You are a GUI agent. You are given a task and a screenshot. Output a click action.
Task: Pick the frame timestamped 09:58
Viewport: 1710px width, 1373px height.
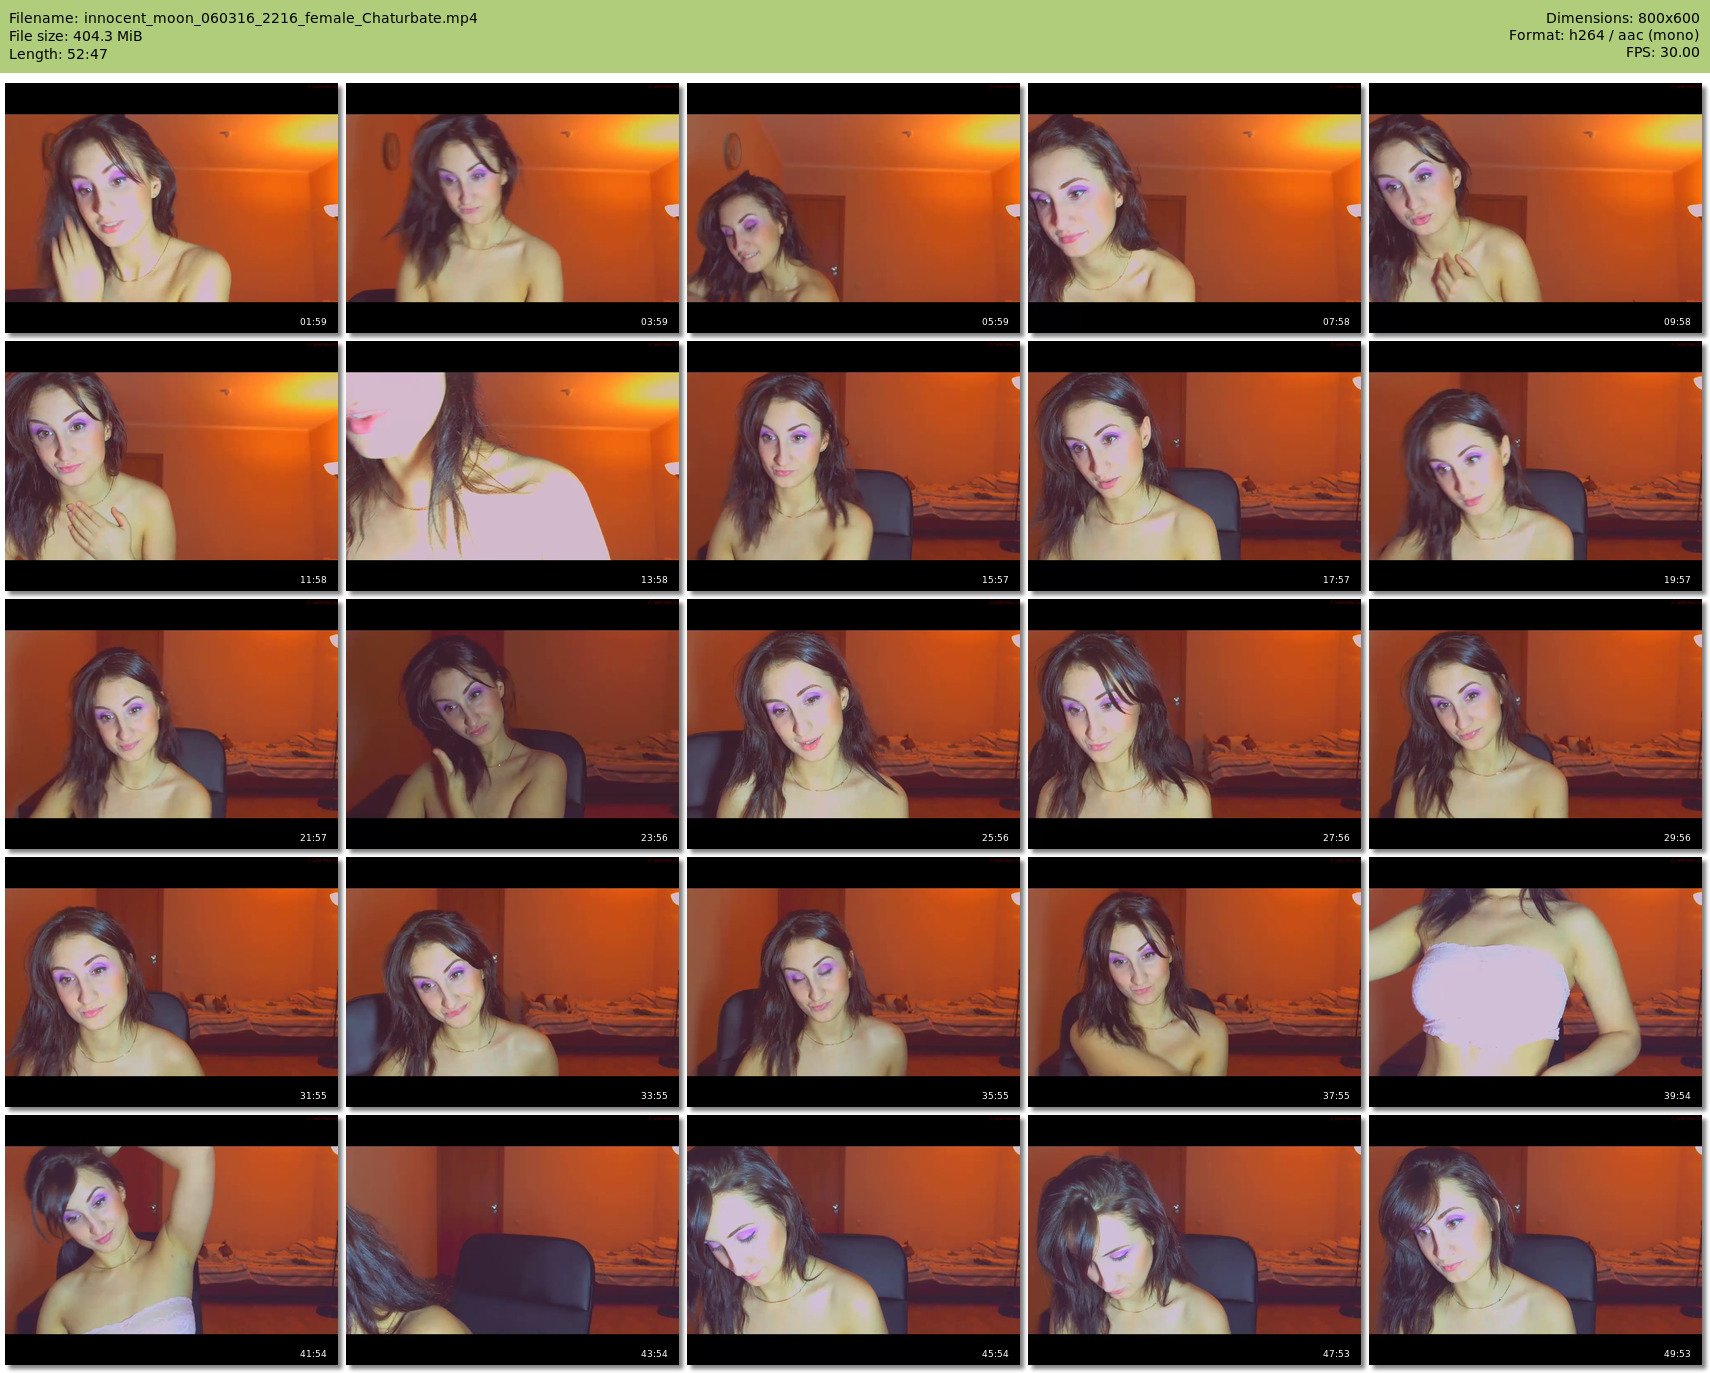tap(1536, 208)
